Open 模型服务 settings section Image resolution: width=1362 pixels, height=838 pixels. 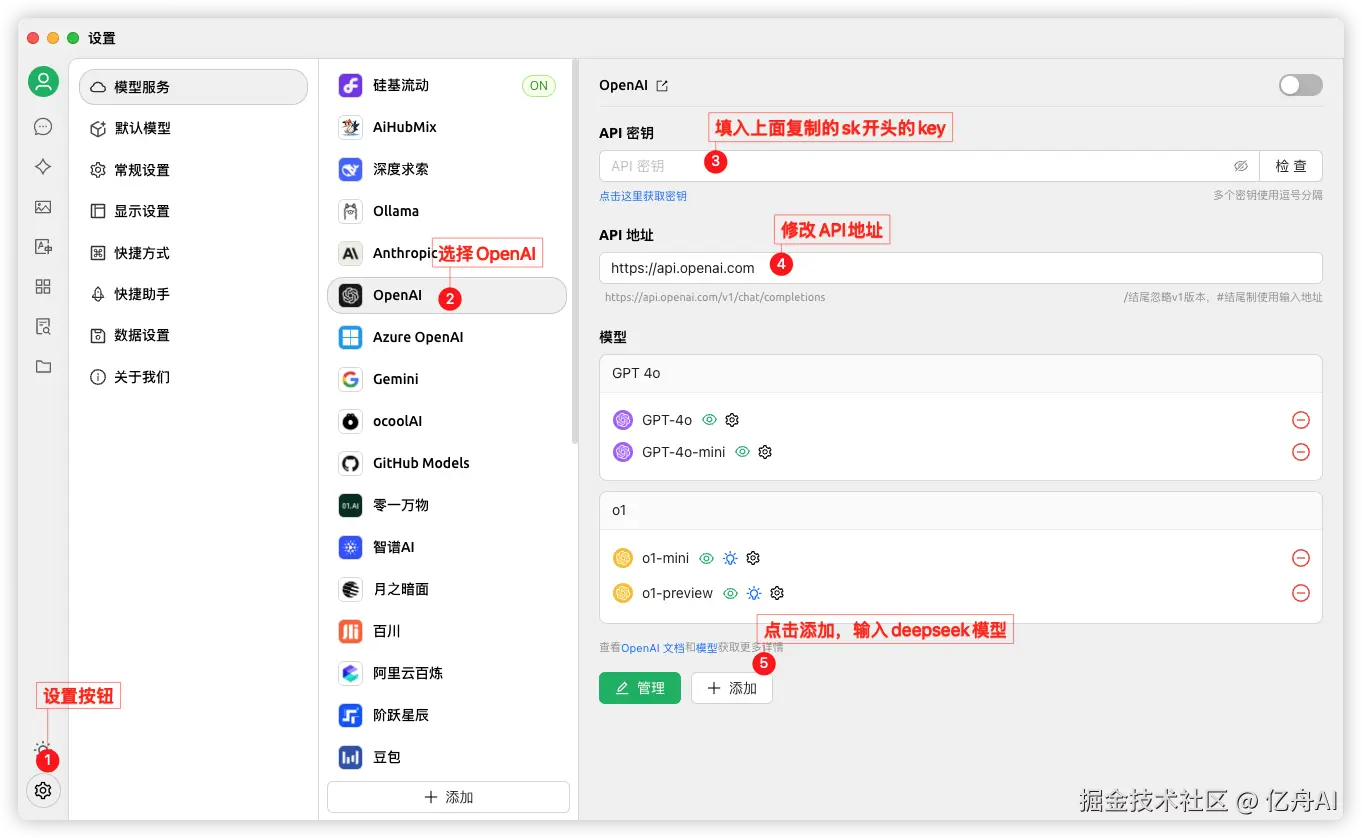pyautogui.click(x=194, y=87)
